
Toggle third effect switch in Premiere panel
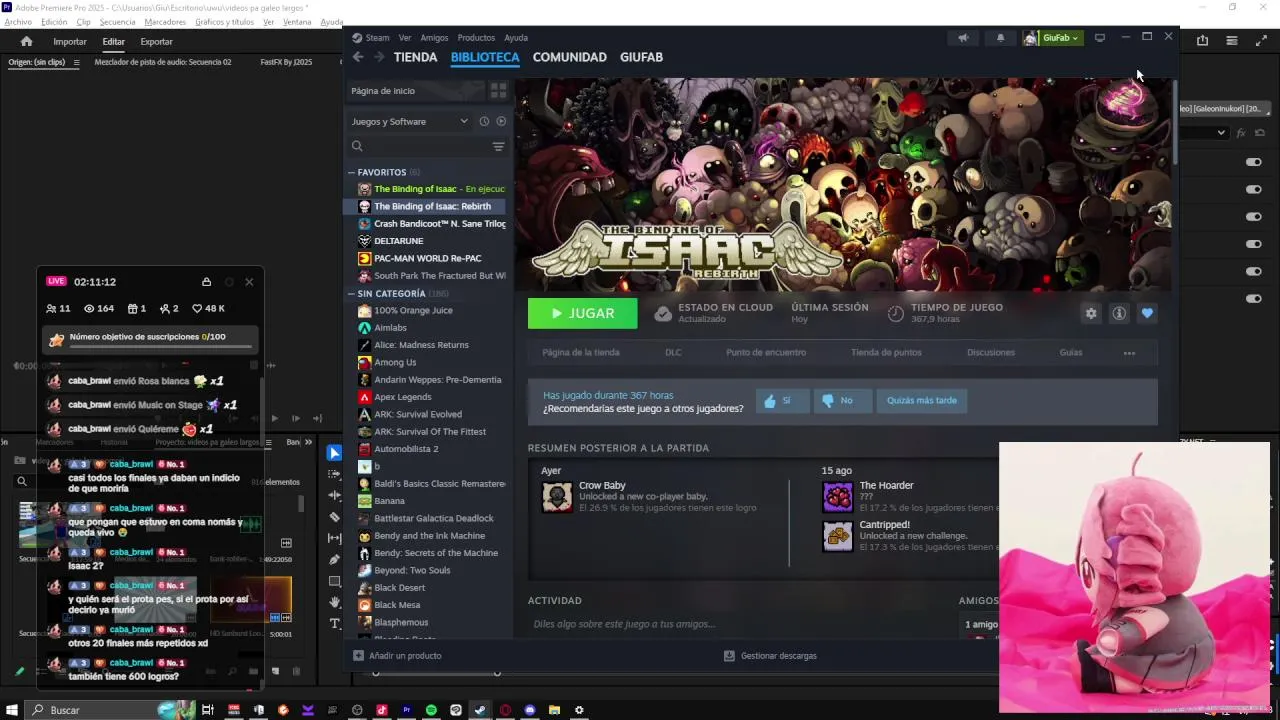pos(1253,216)
